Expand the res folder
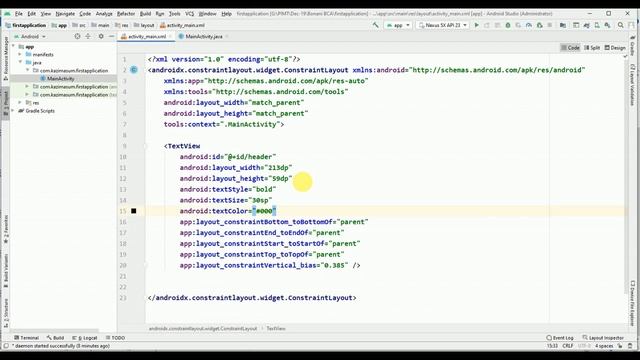 click(20, 102)
